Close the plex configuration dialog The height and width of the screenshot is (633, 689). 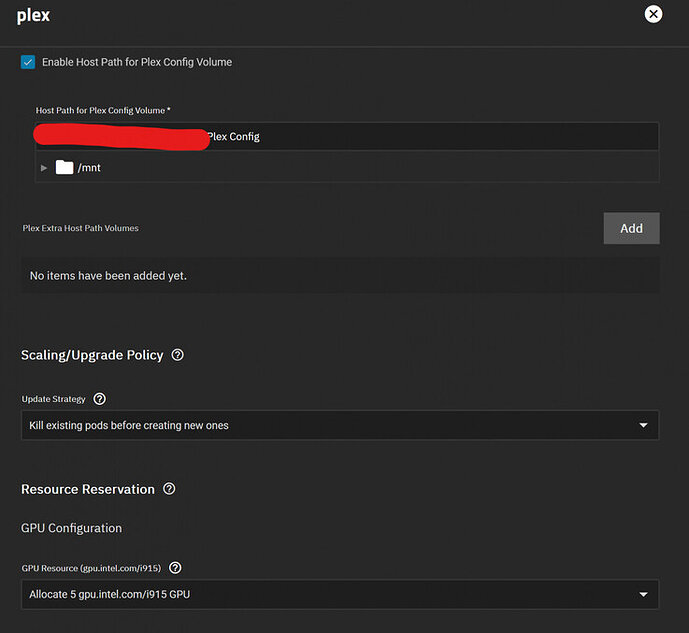click(x=653, y=14)
